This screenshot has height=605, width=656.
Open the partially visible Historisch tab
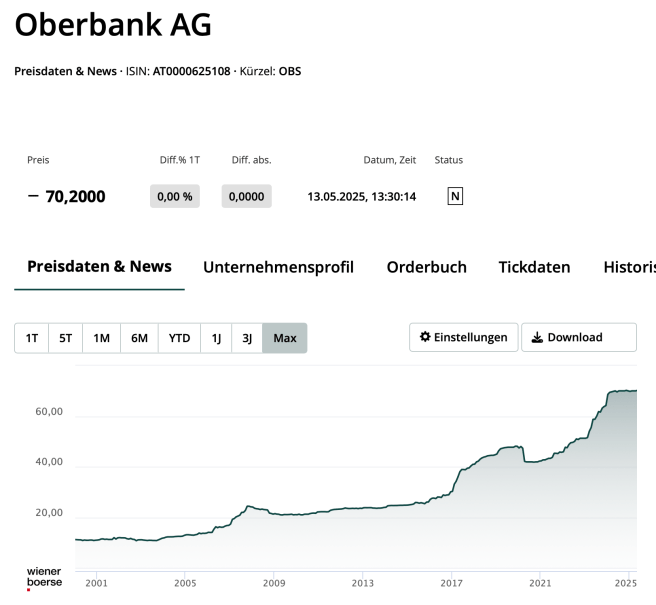[x=629, y=268]
